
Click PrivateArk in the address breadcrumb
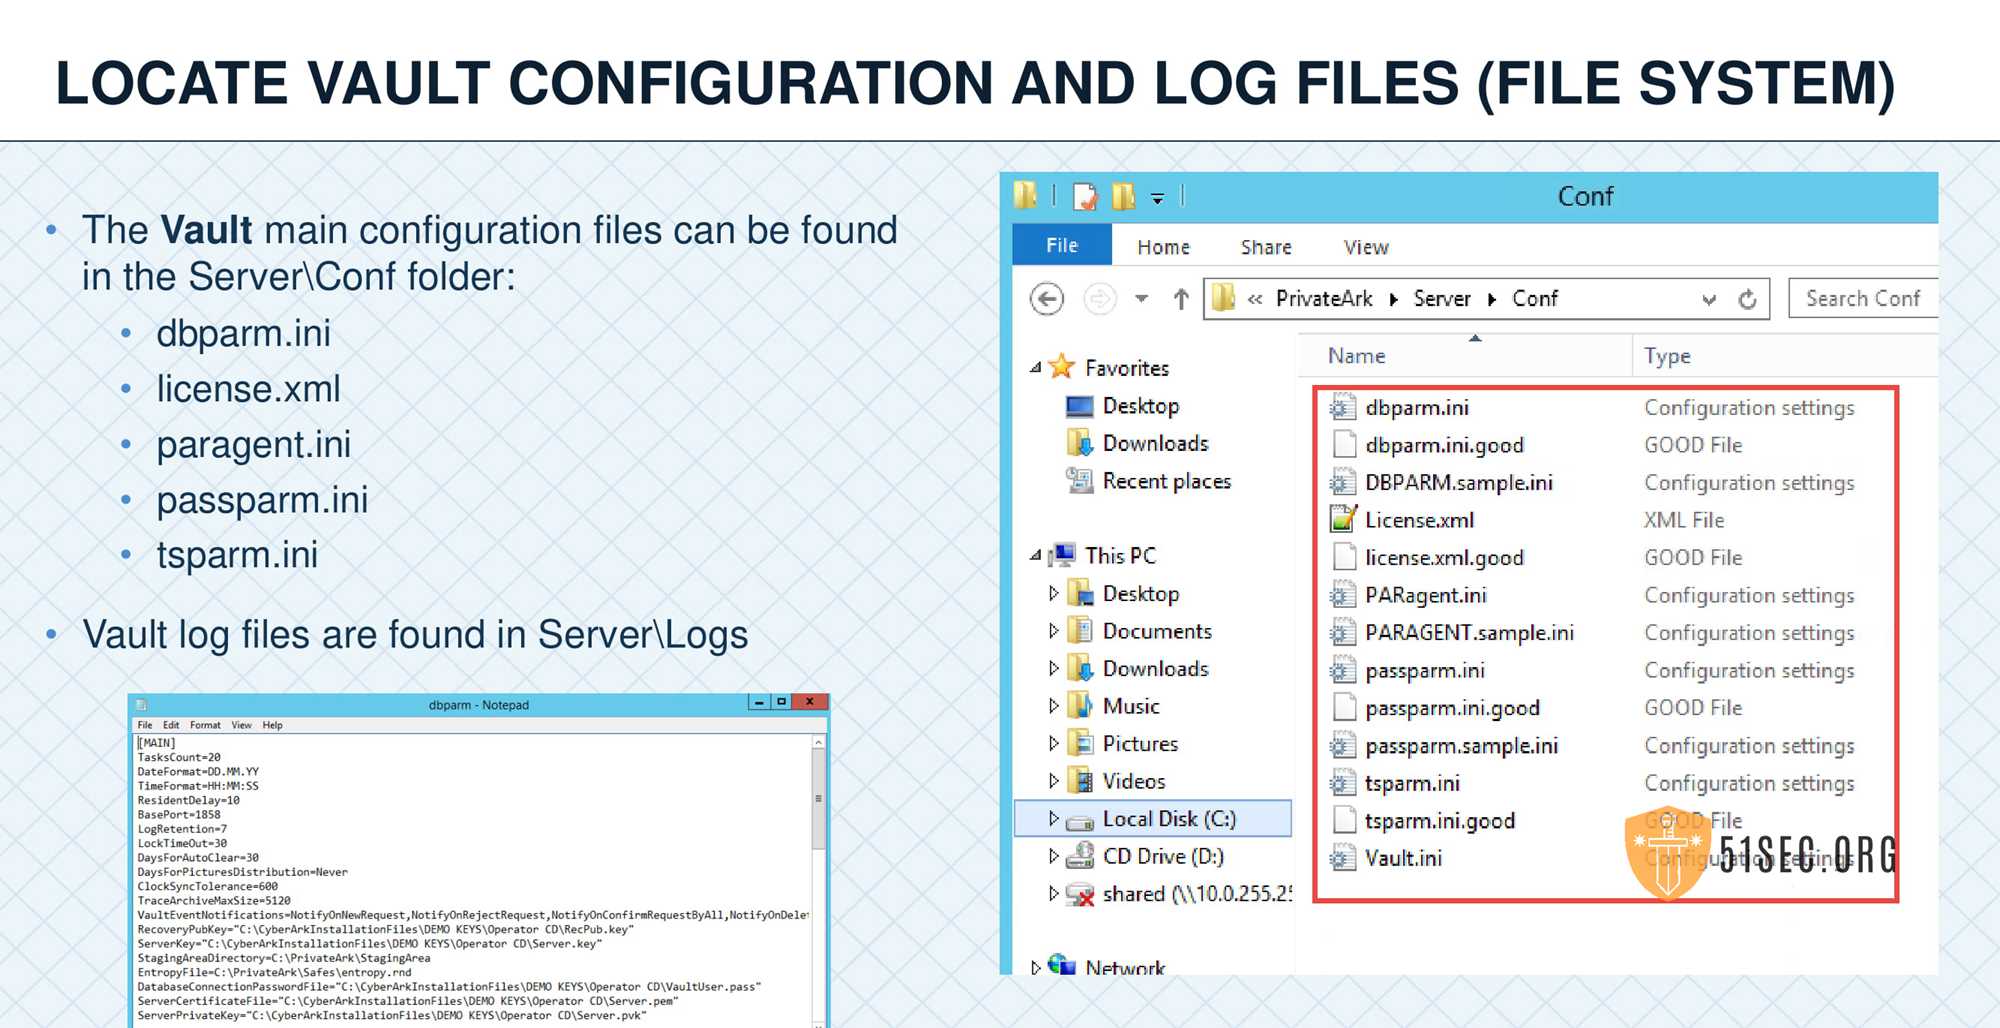[x=1324, y=299]
